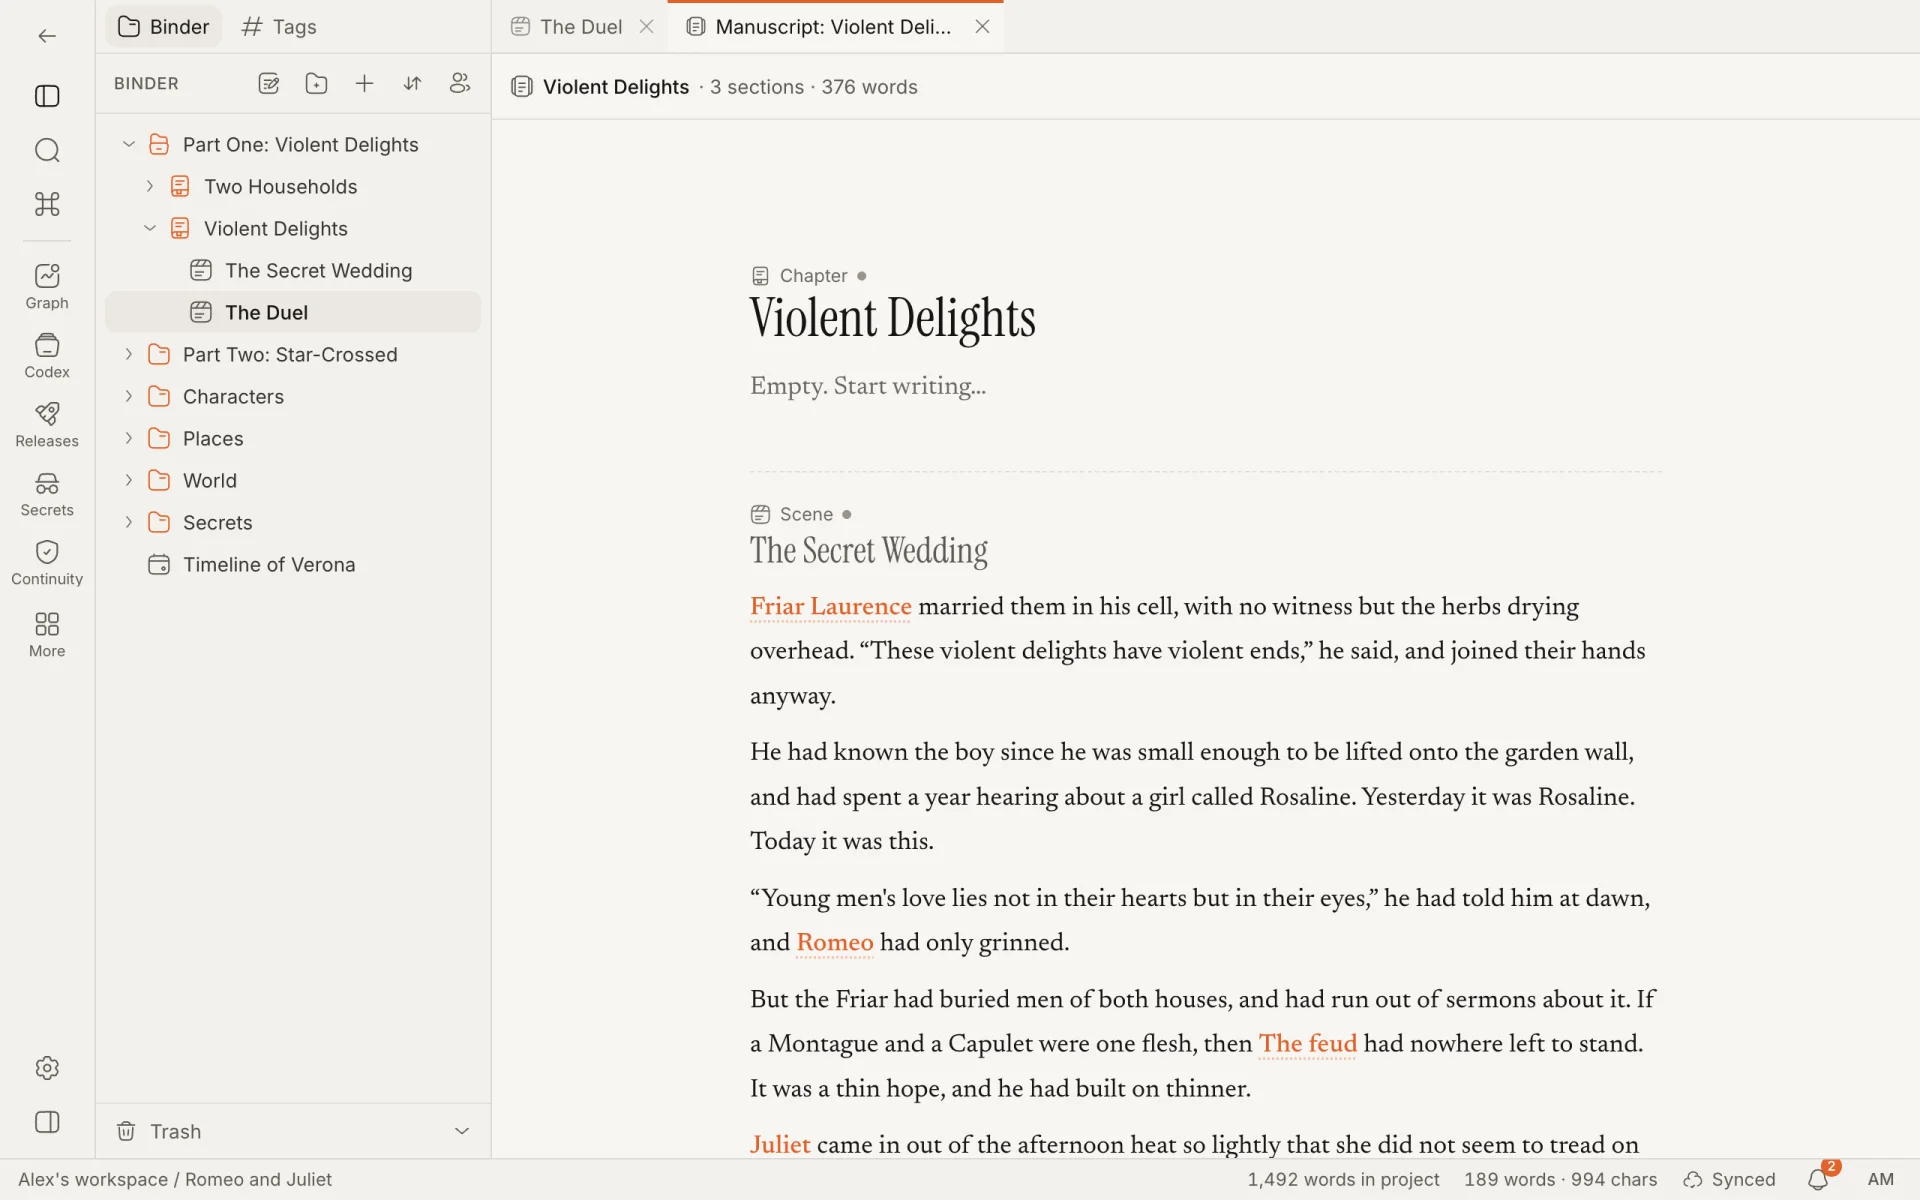The height and width of the screenshot is (1200, 1920).
Task: Go back using the arrow icon
Action: [x=47, y=36]
